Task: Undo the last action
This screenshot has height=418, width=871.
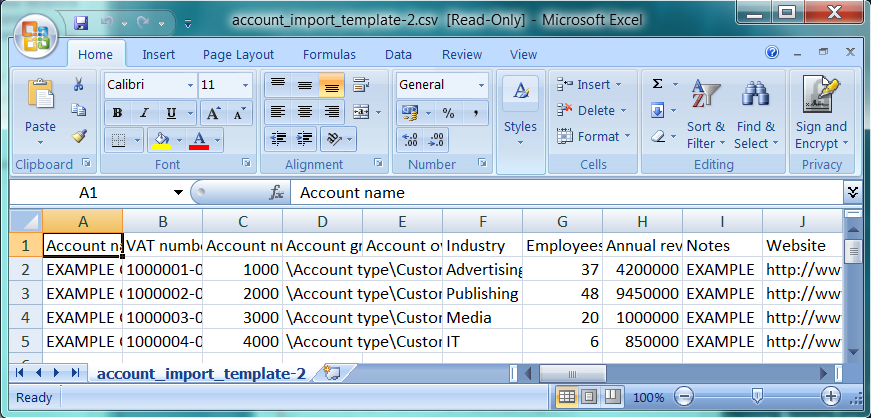Action: tap(108, 23)
